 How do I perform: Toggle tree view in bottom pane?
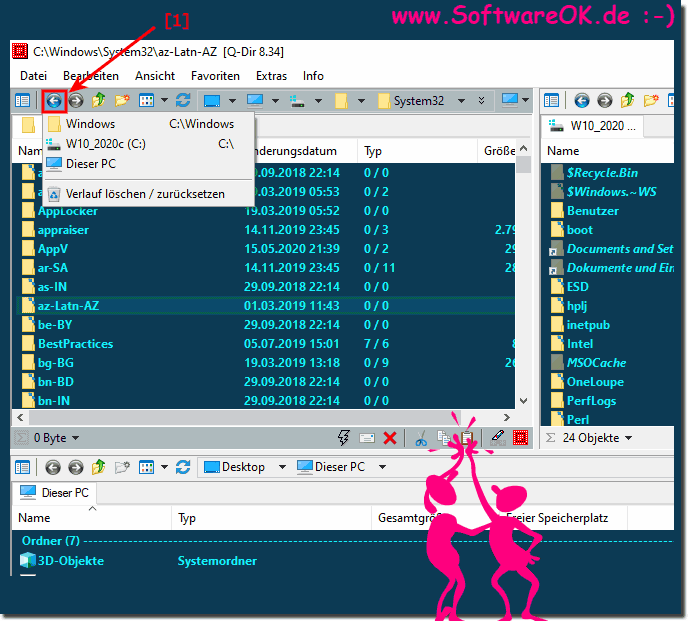[x=22, y=467]
